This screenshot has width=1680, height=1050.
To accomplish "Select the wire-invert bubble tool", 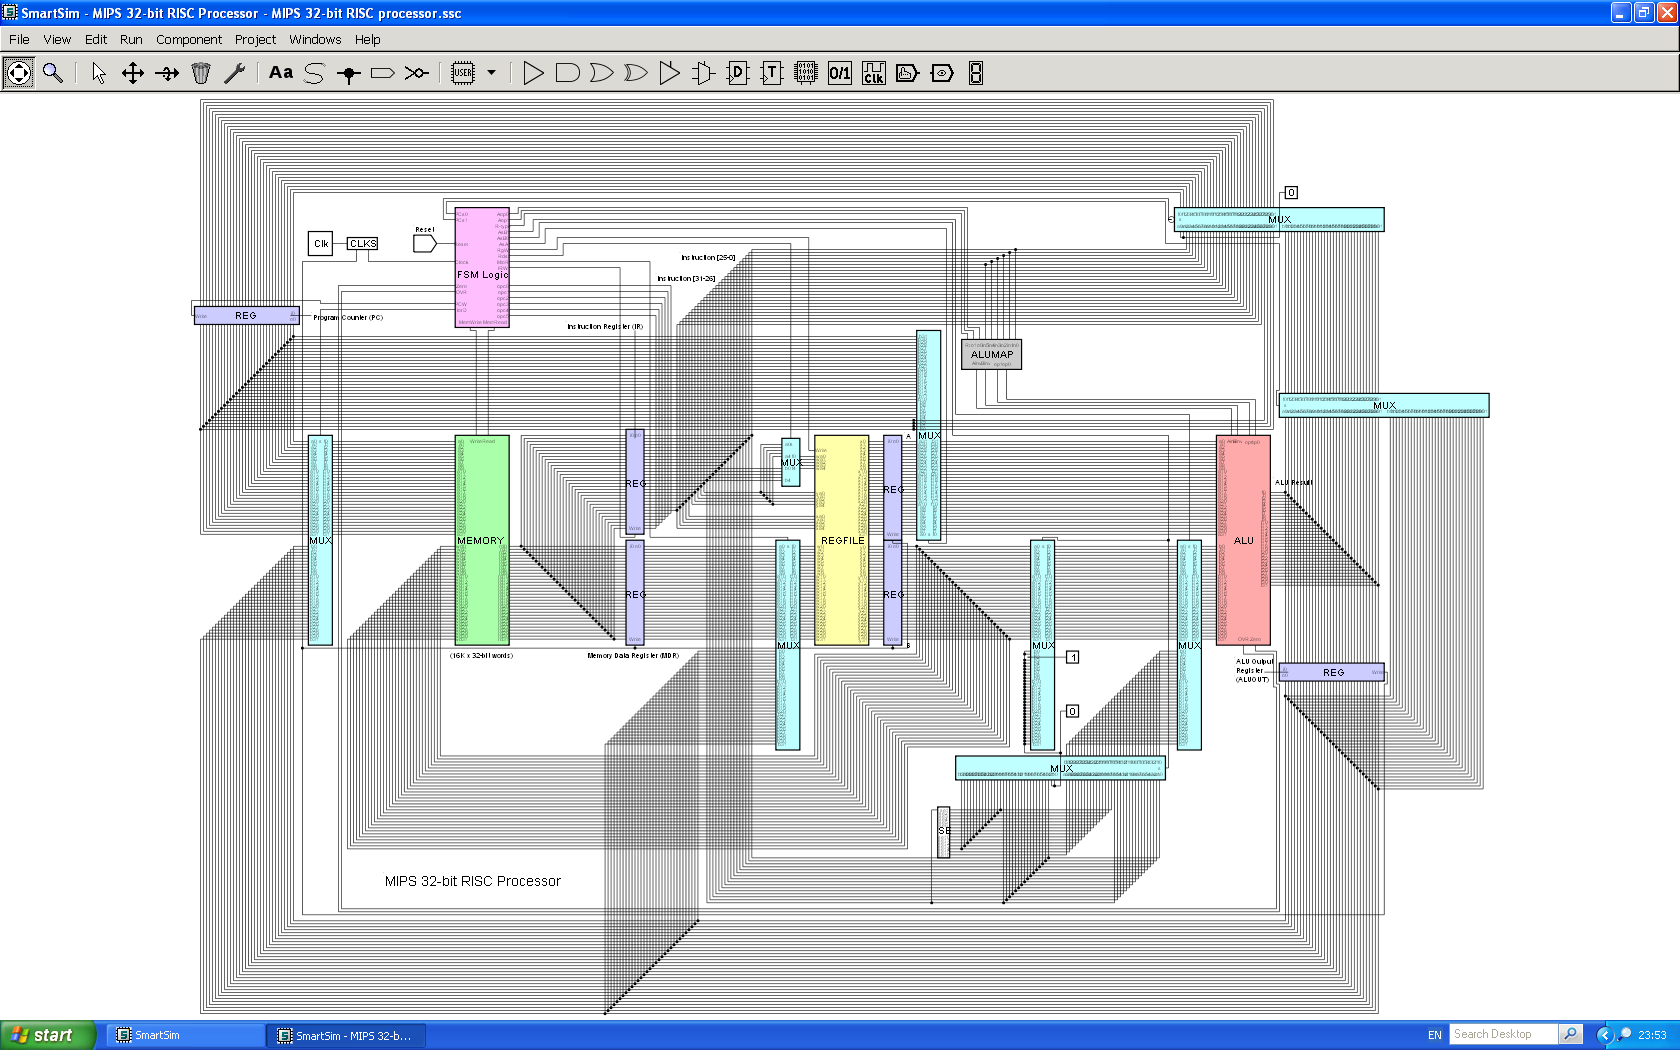I will pyautogui.click(x=417, y=73).
